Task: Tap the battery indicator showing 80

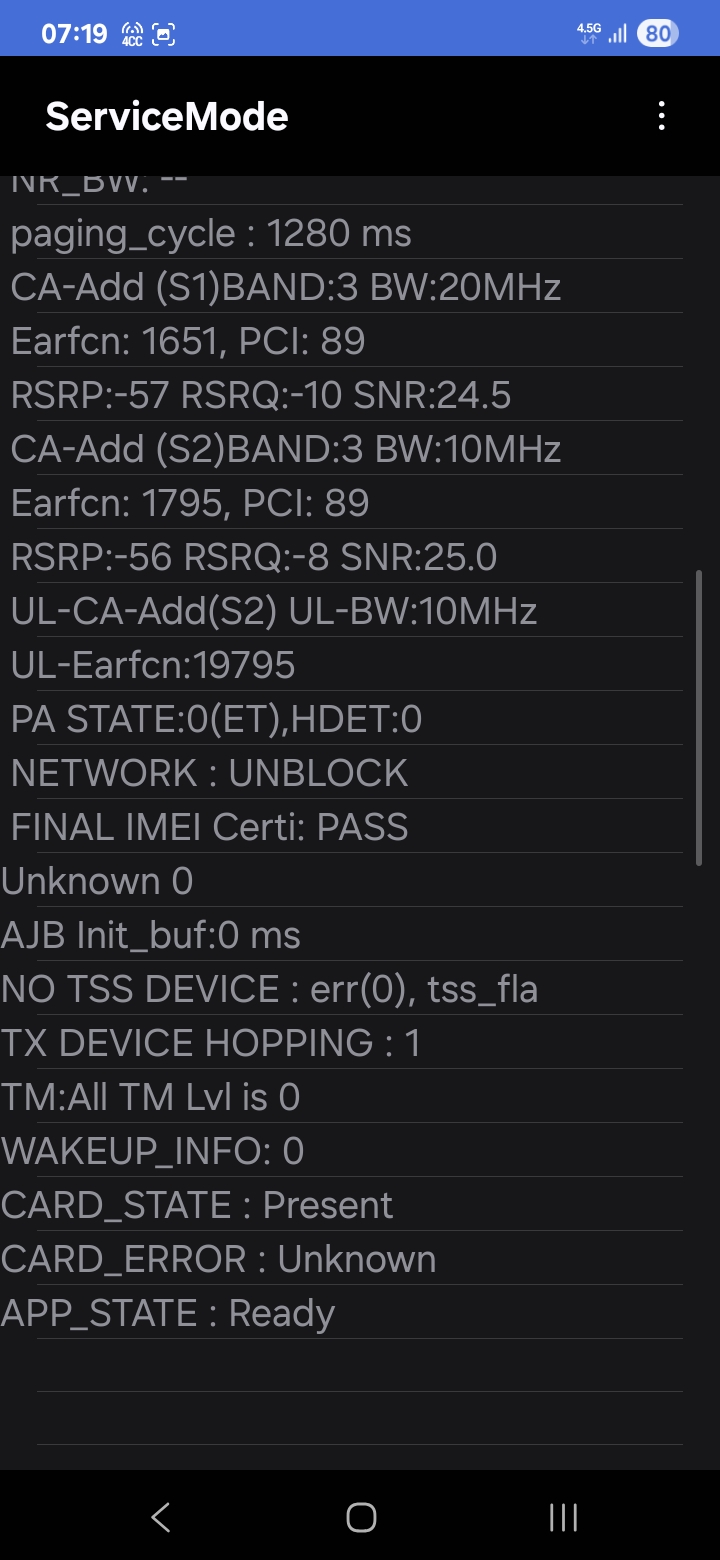Action: coord(657,34)
